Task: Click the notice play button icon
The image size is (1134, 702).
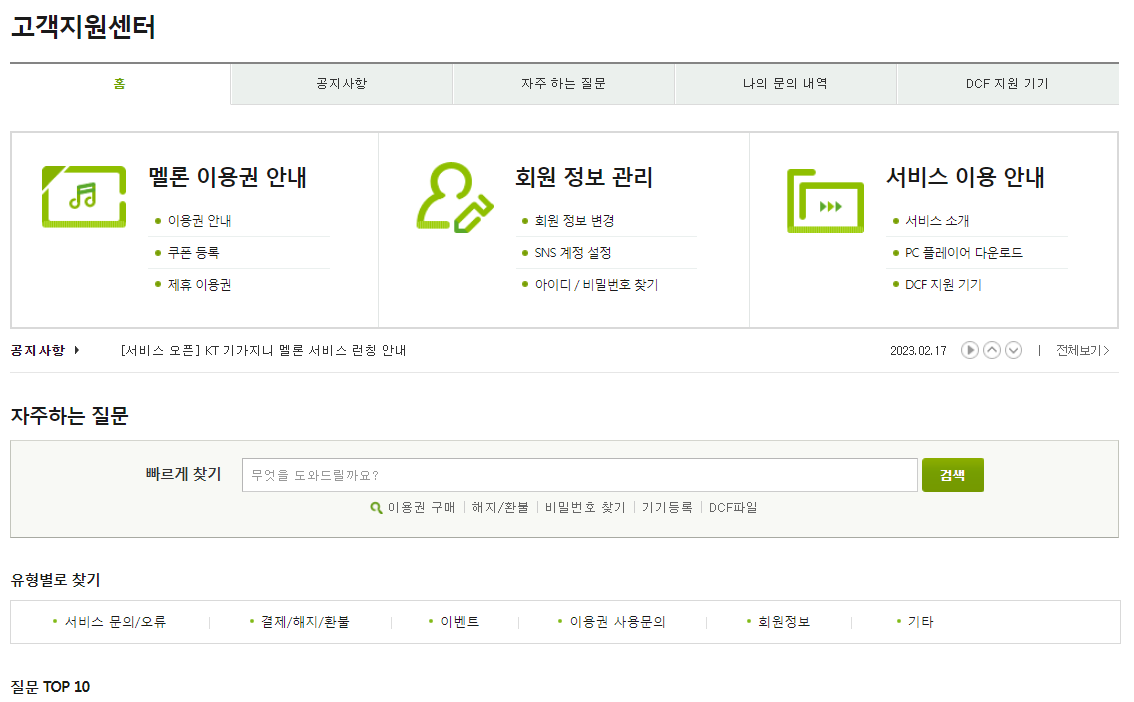Action: point(970,351)
